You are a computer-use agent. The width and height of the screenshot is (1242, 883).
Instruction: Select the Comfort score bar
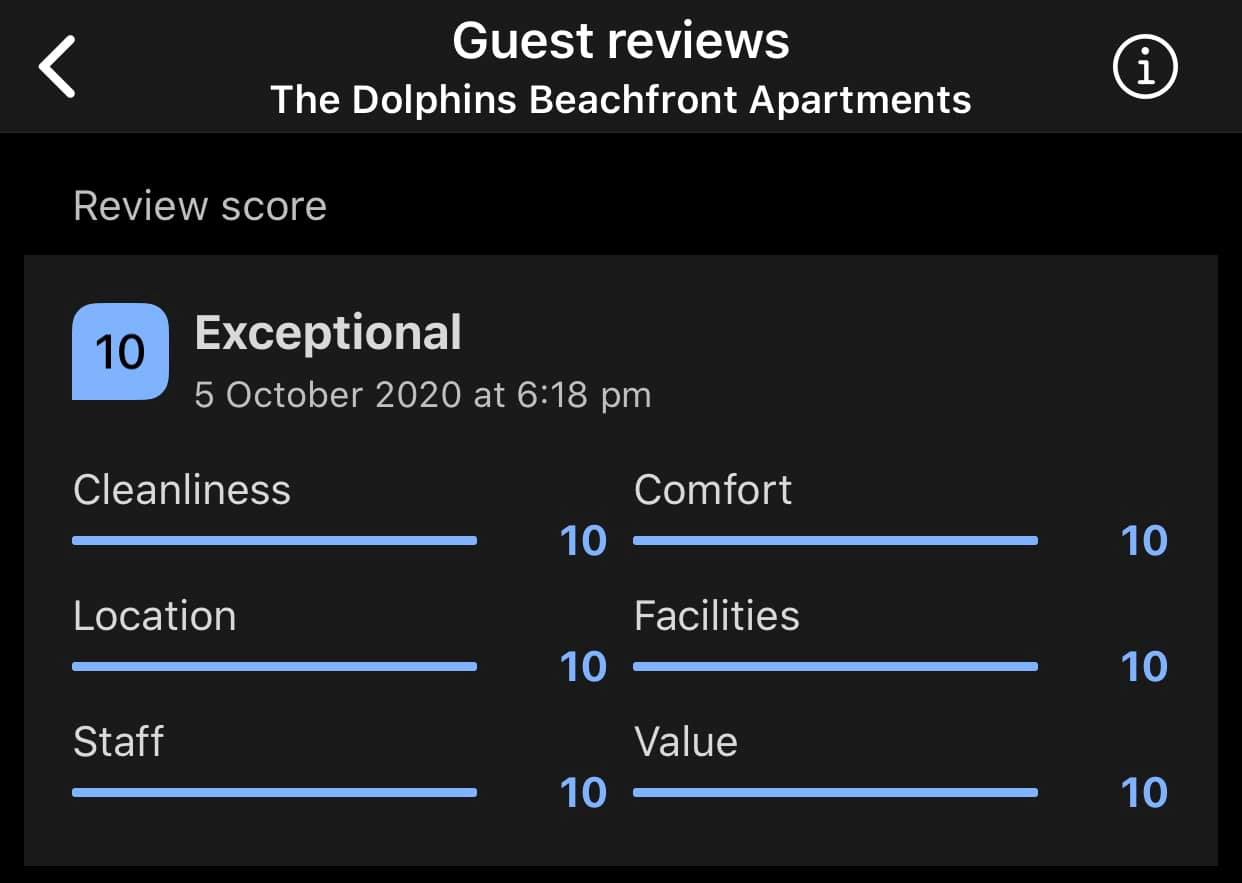pos(836,540)
